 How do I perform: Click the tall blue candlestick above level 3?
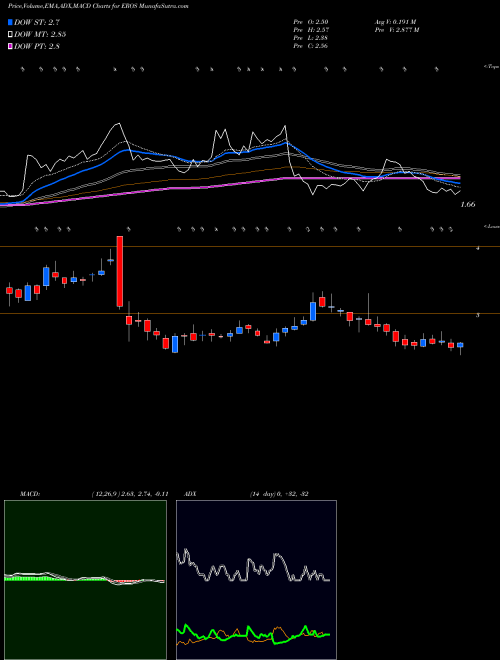pyautogui.click(x=313, y=311)
